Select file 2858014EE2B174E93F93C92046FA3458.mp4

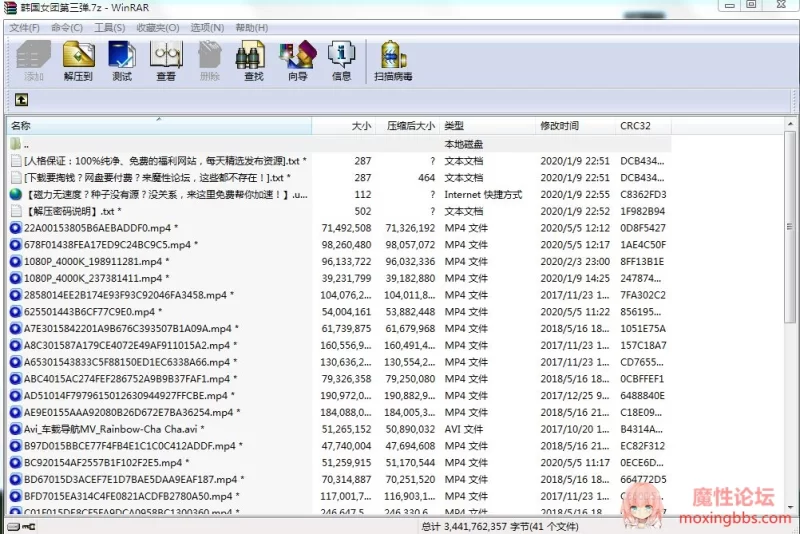click(129, 295)
